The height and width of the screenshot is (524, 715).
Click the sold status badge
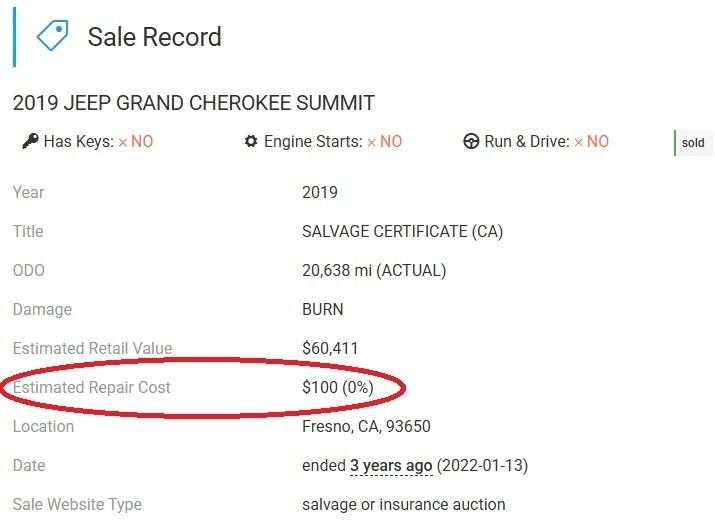693,143
